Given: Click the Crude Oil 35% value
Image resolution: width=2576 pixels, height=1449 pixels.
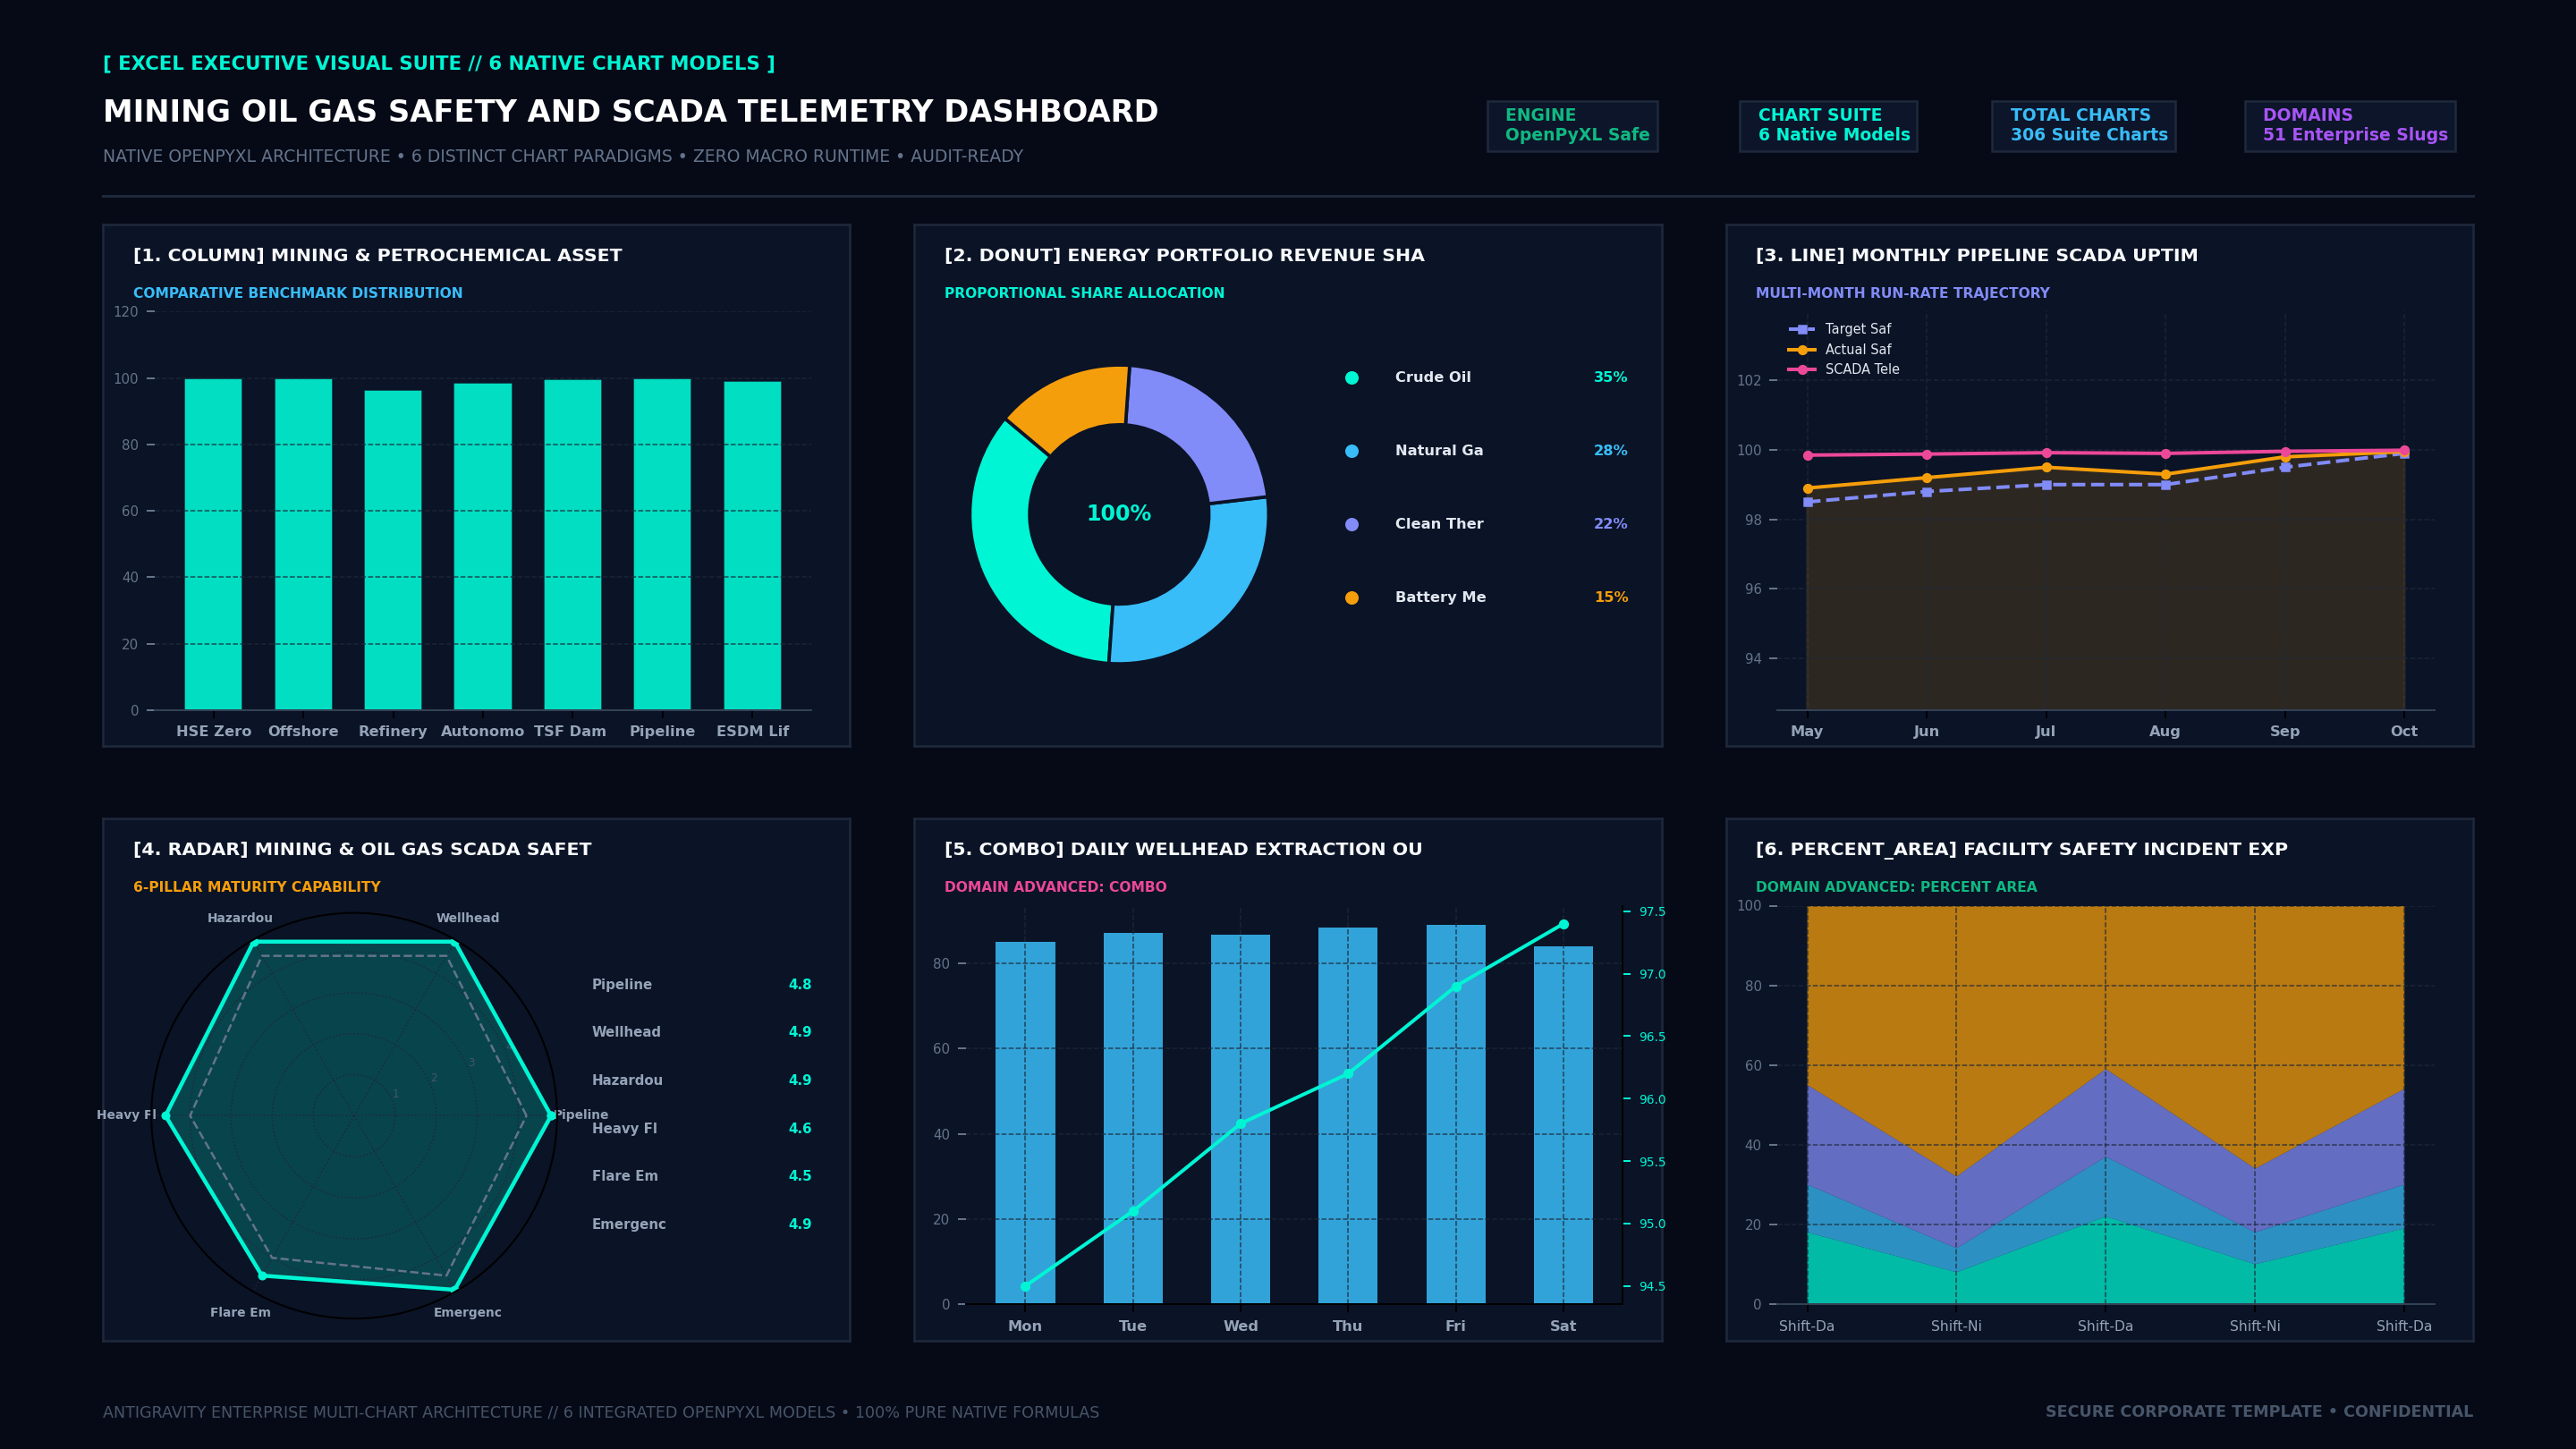Looking at the screenshot, I should click(1610, 378).
